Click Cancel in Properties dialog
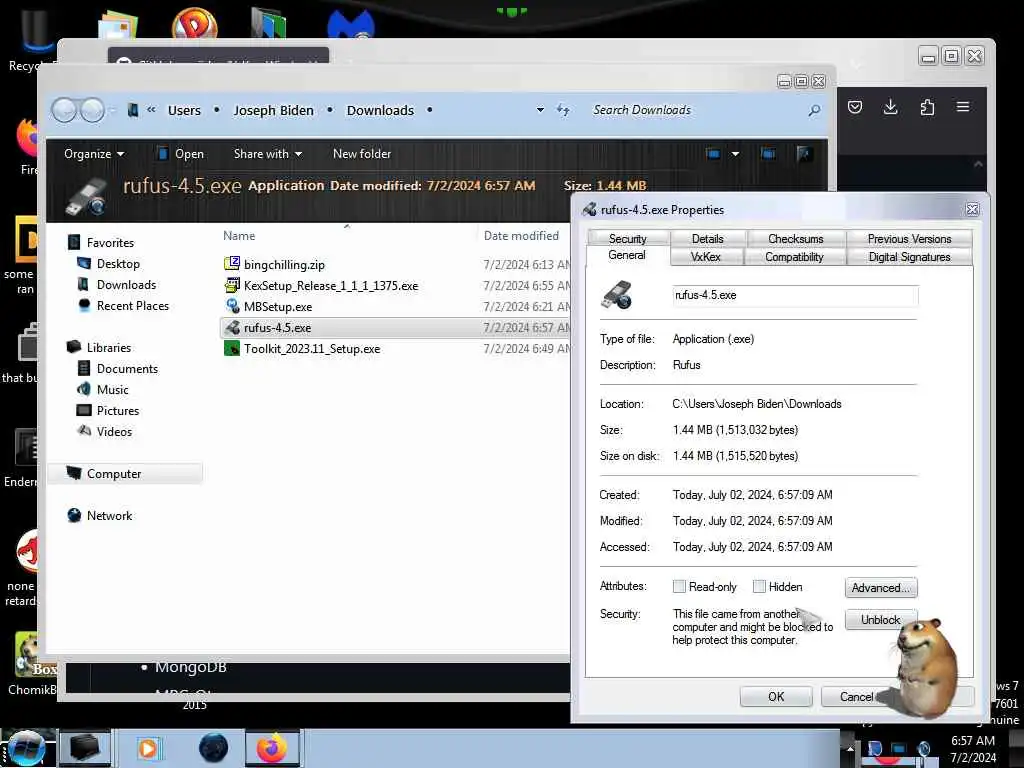Viewport: 1024px width, 768px height. (x=857, y=697)
